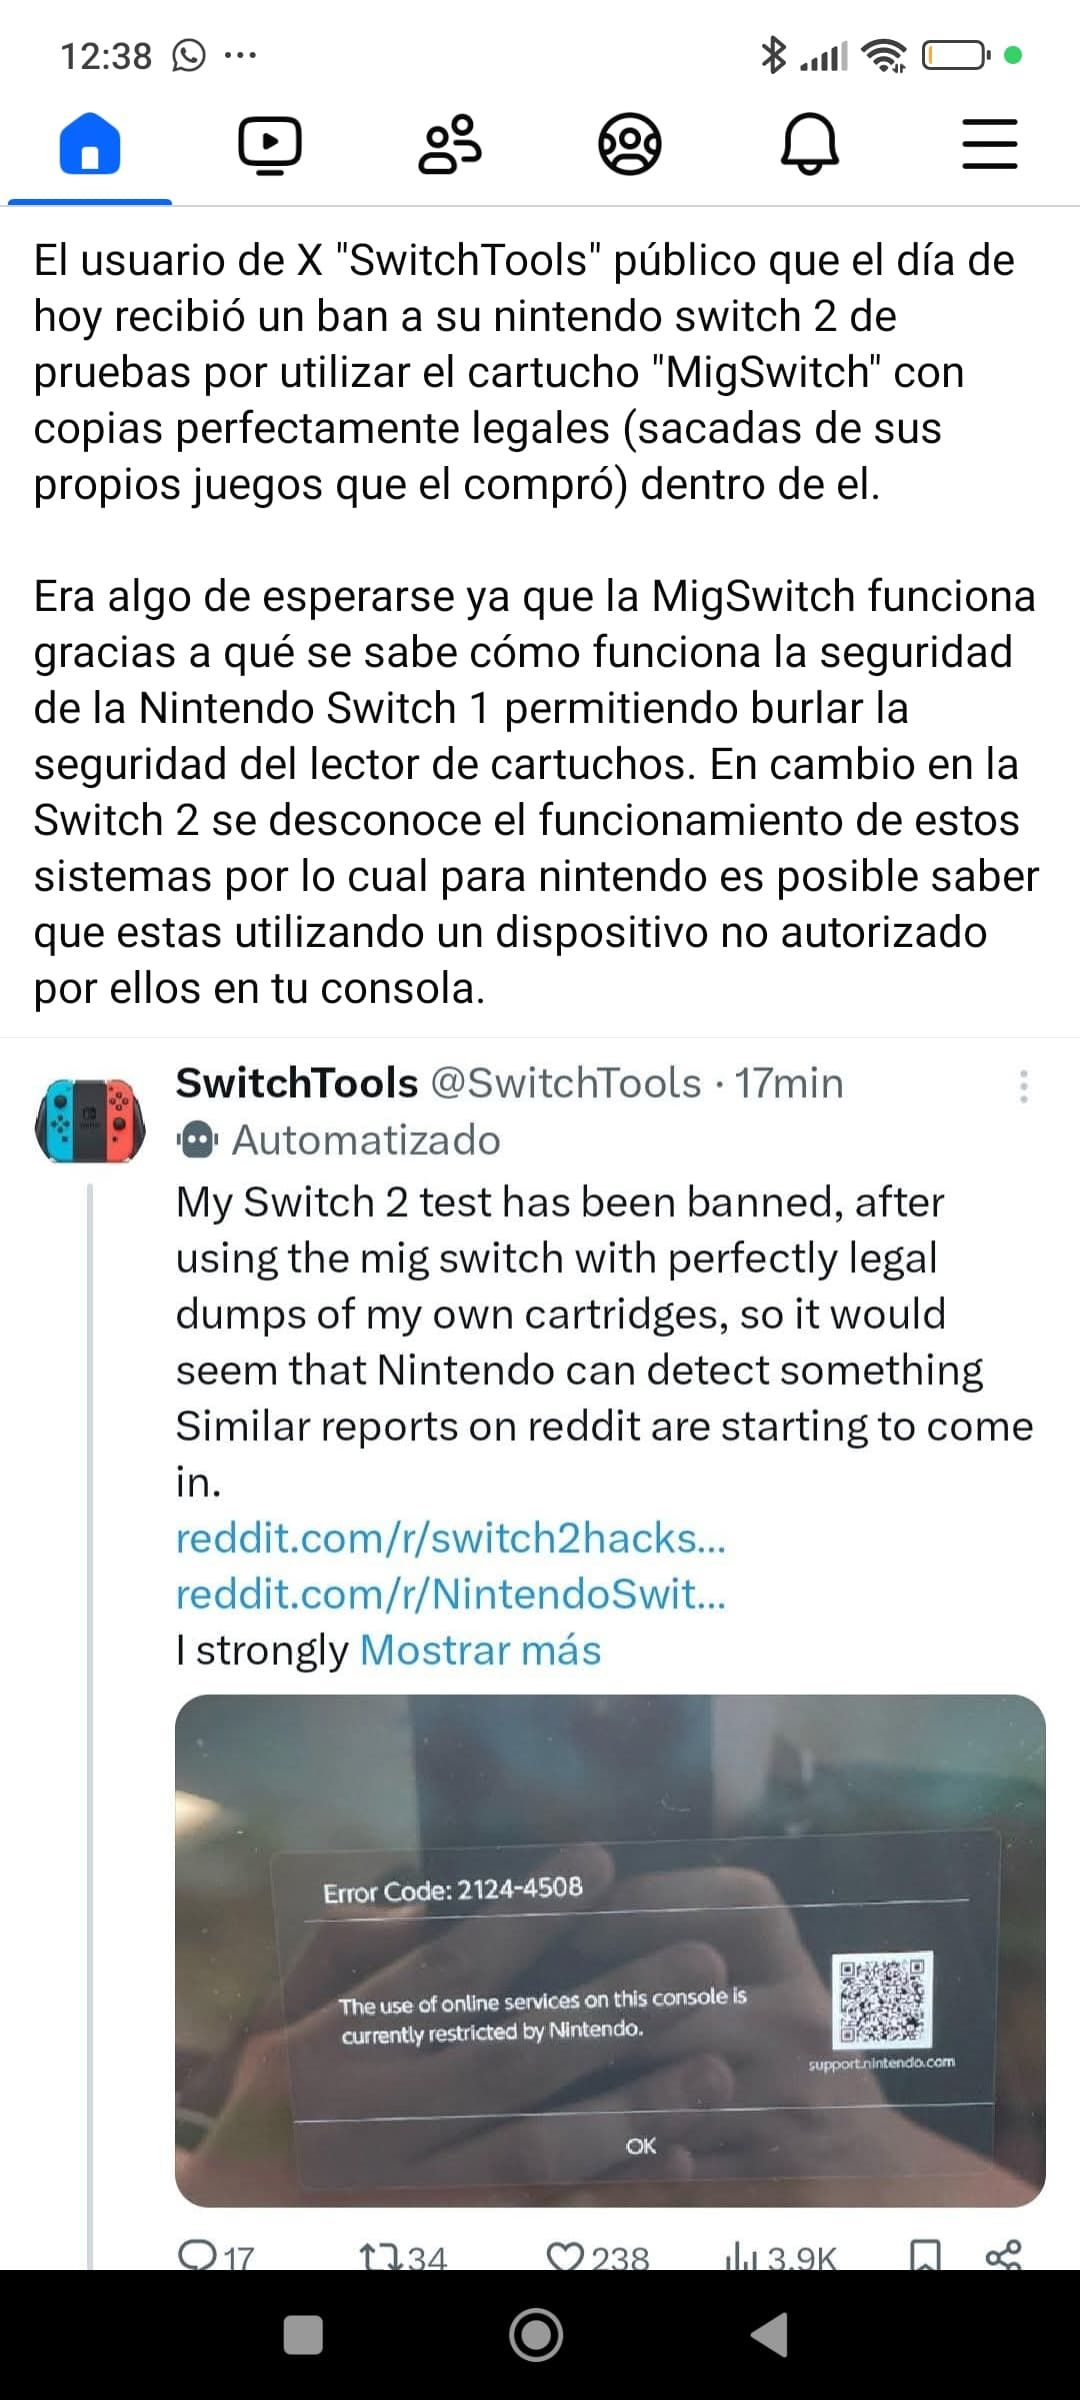The image size is (1080, 2400).
Task: Tap the reply comment icon
Action: click(x=198, y=2254)
